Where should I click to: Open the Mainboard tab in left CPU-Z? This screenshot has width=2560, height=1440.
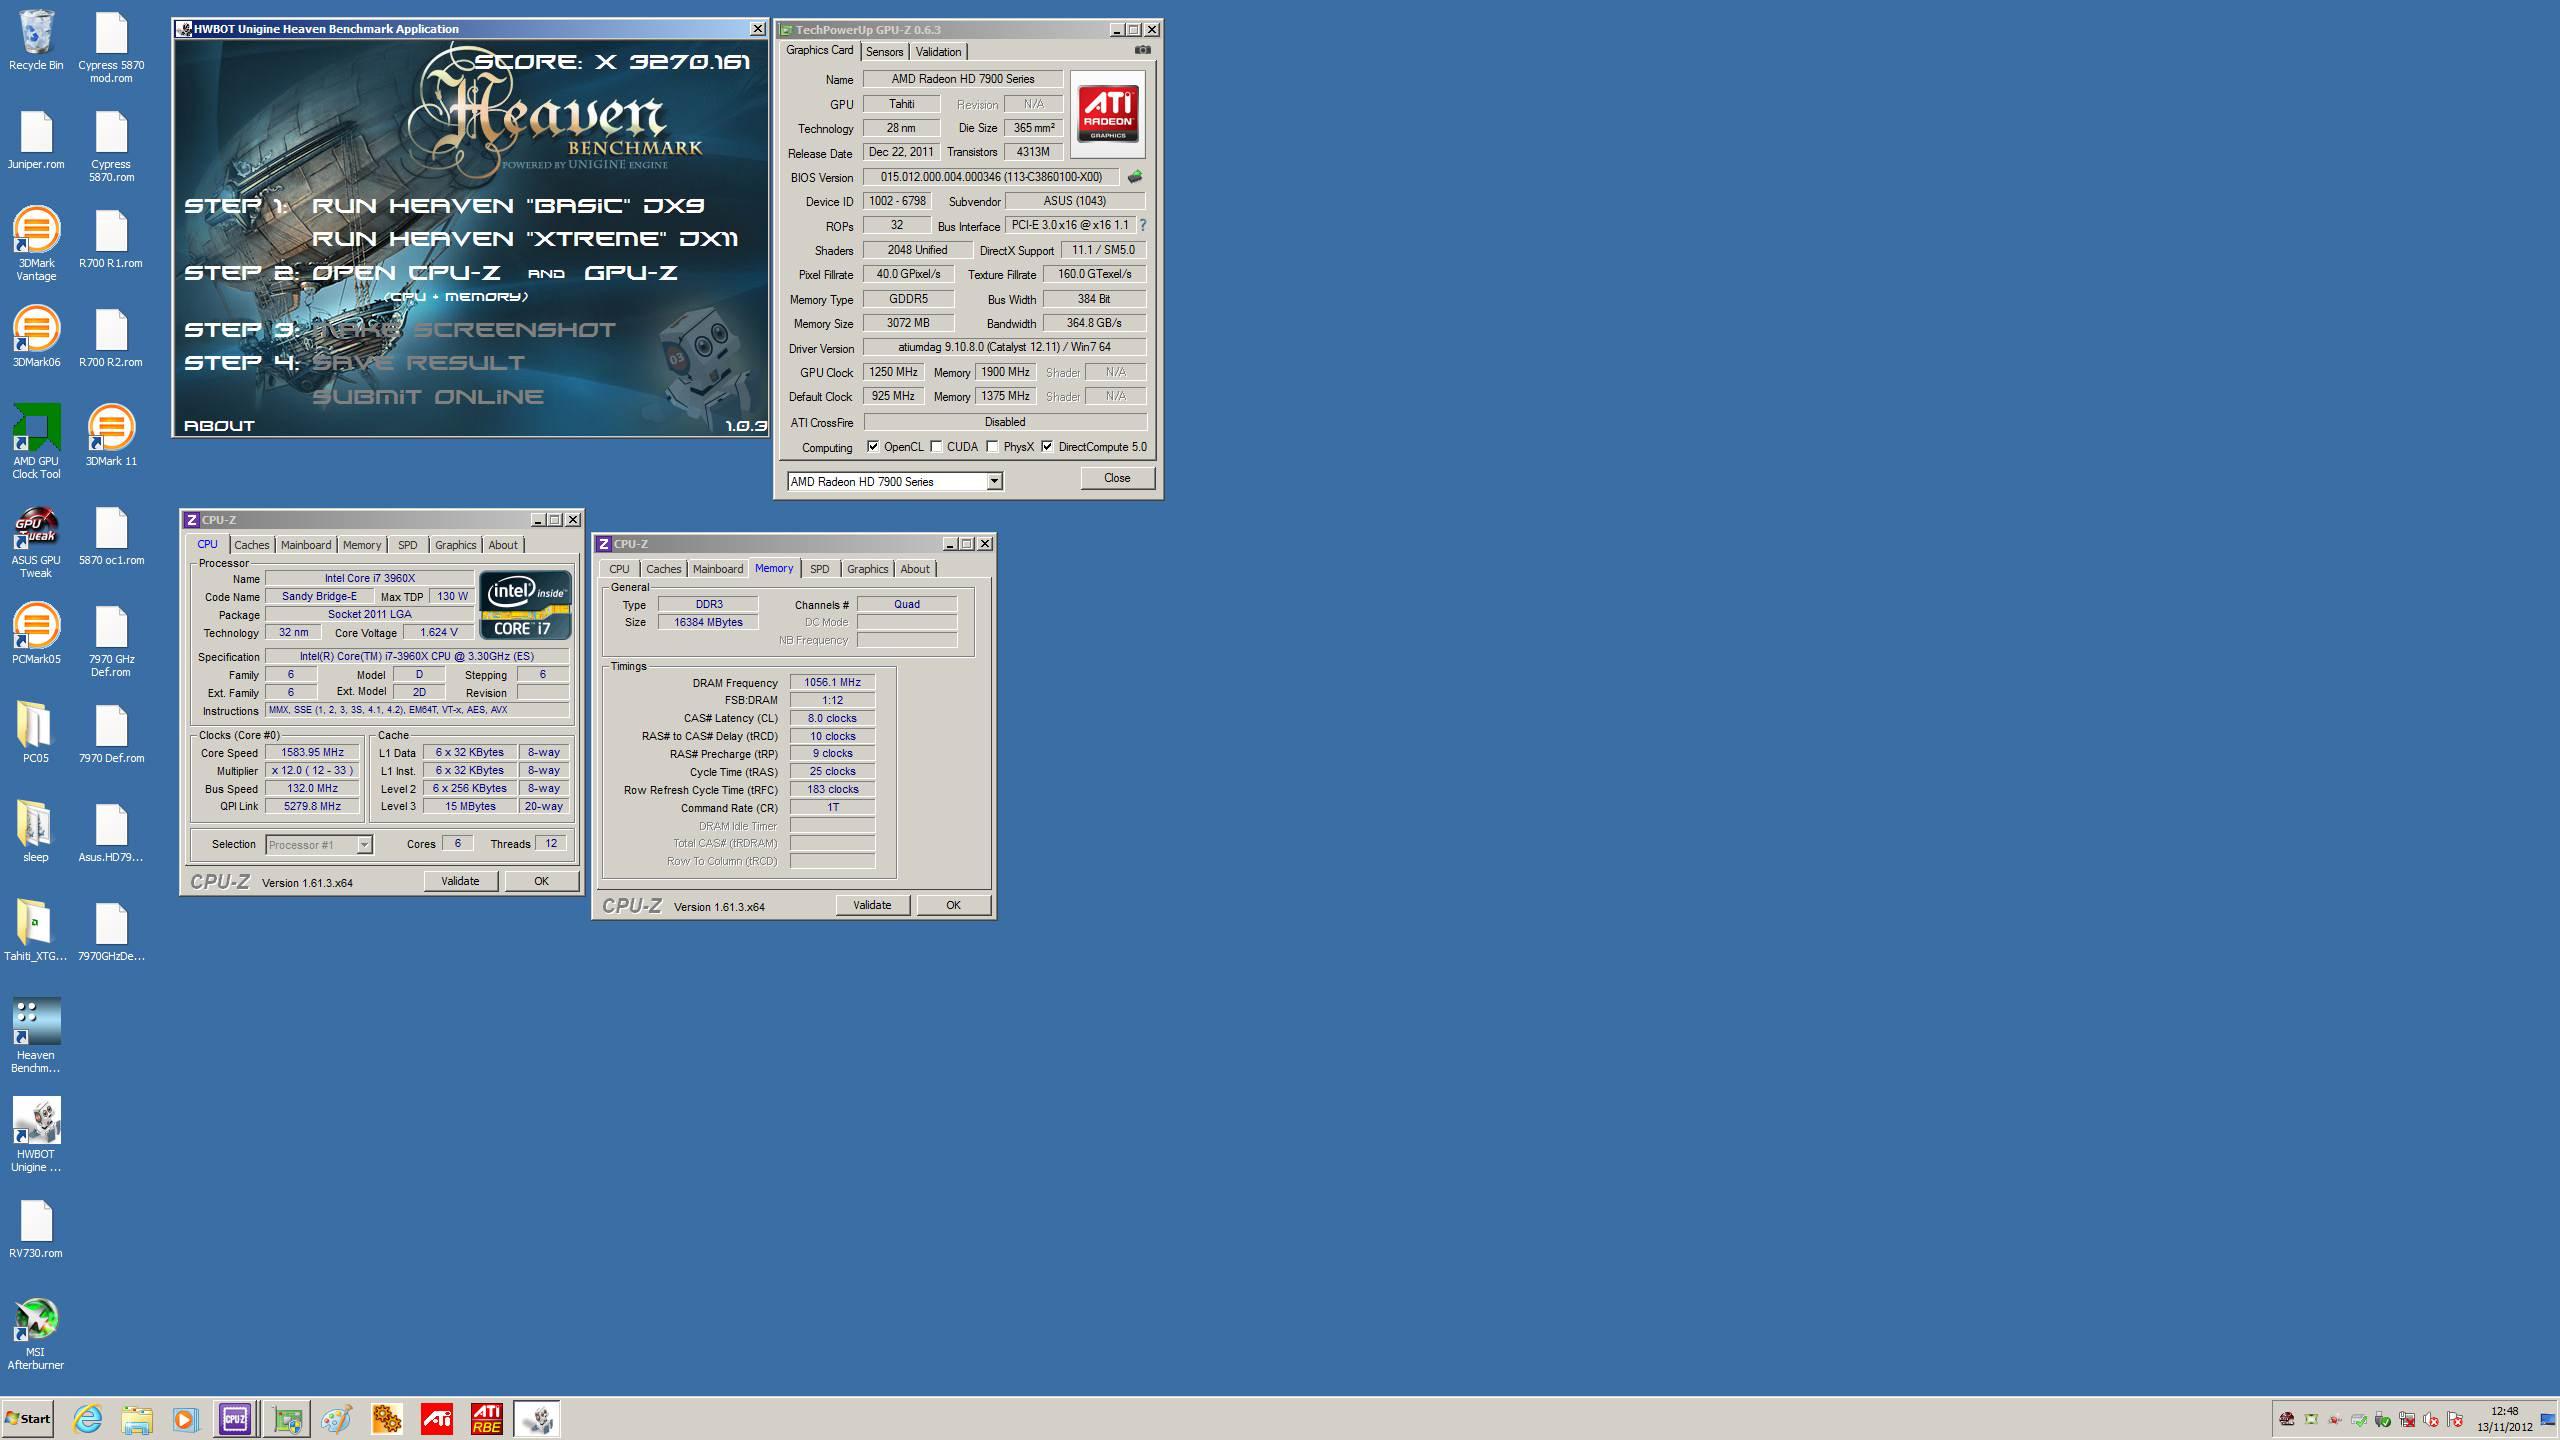pos(306,545)
